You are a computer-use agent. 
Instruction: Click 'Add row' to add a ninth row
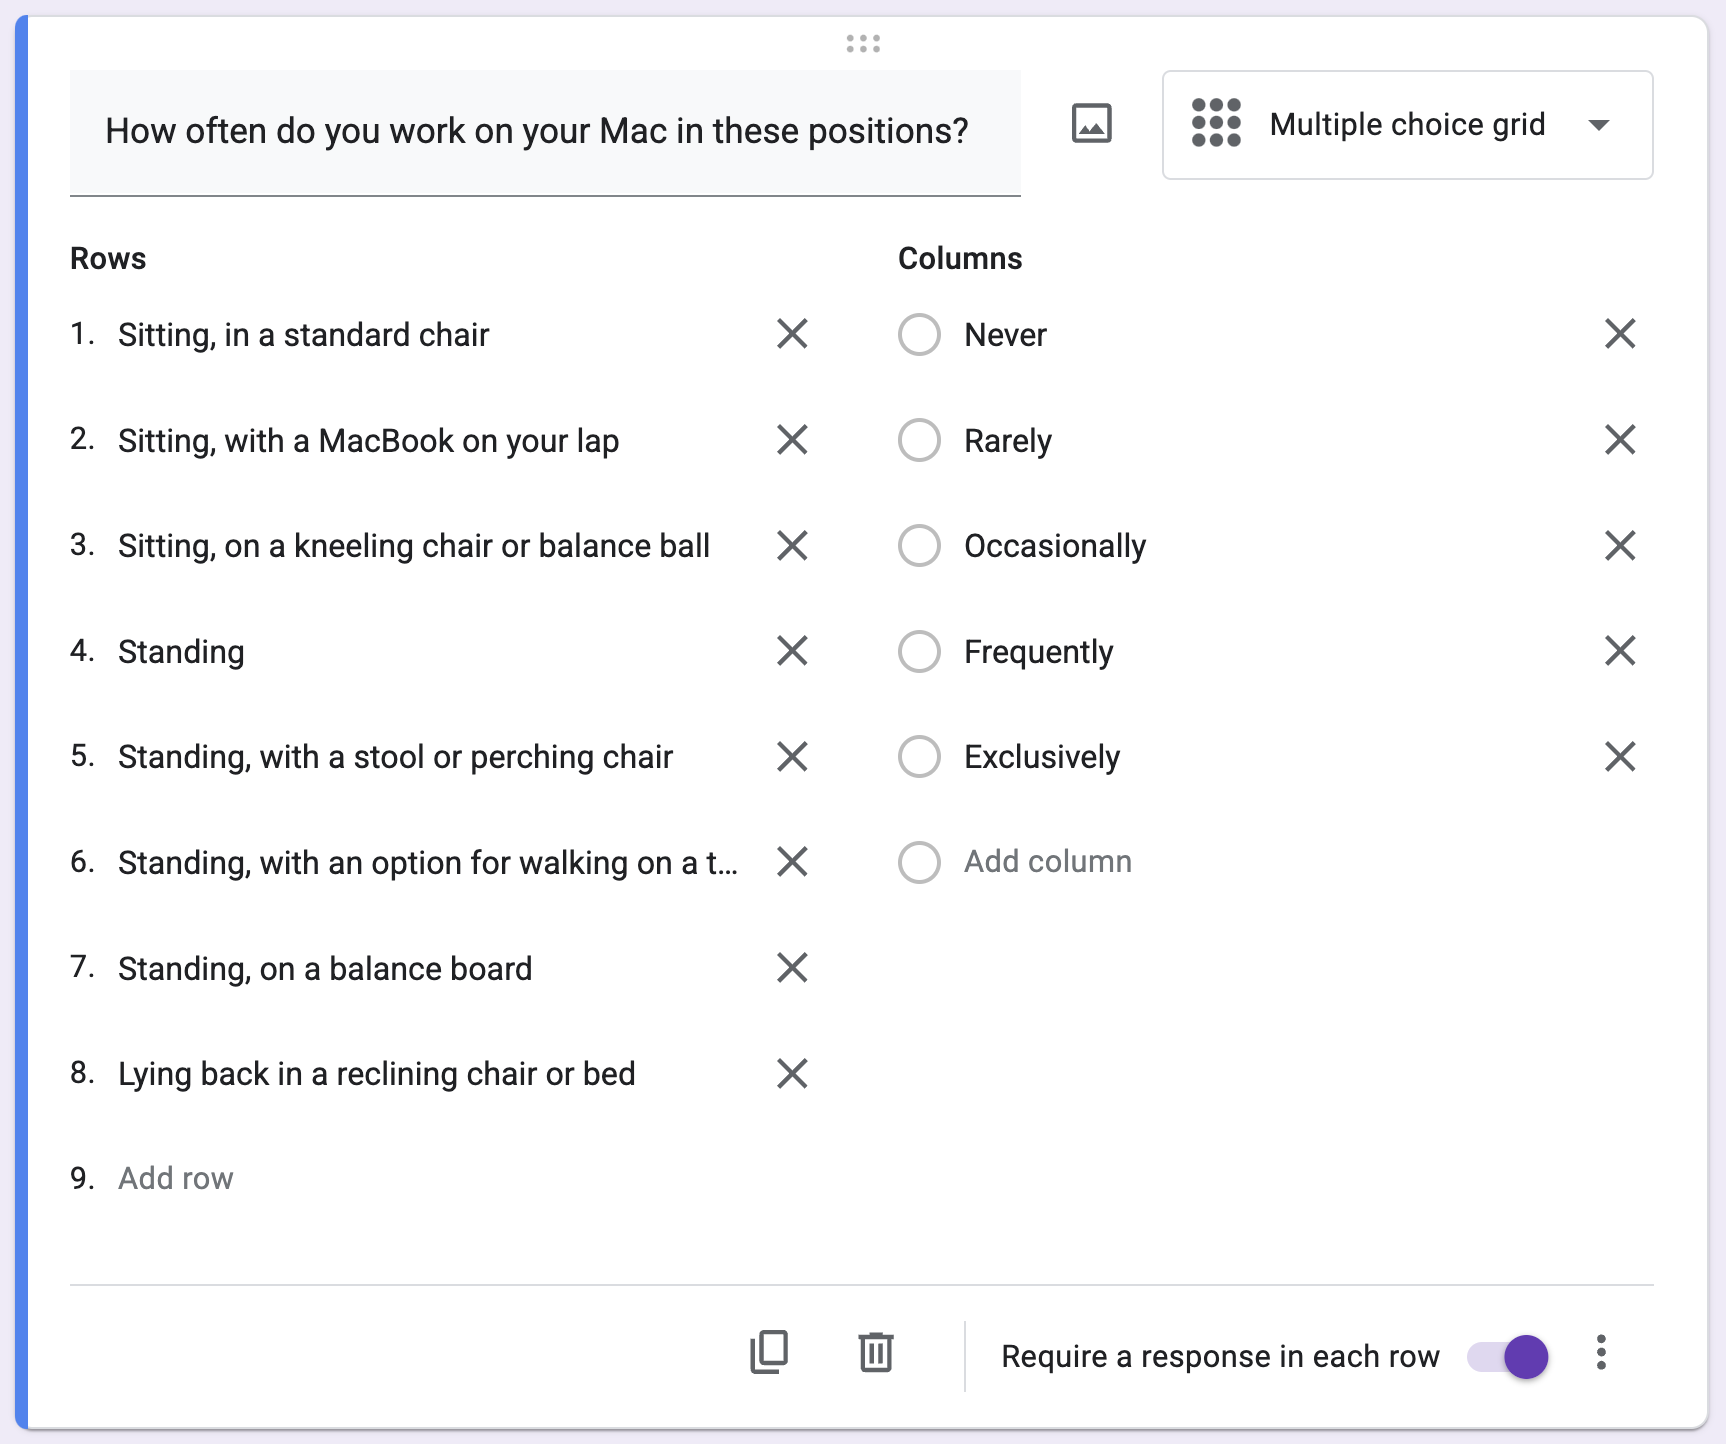click(176, 1179)
